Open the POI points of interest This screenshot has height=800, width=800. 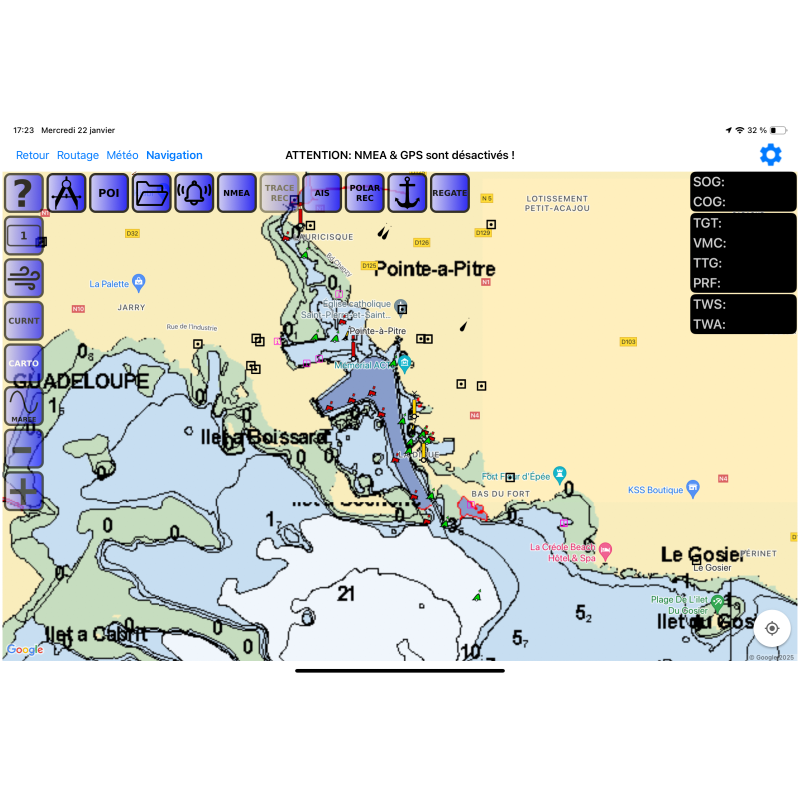pos(109,193)
